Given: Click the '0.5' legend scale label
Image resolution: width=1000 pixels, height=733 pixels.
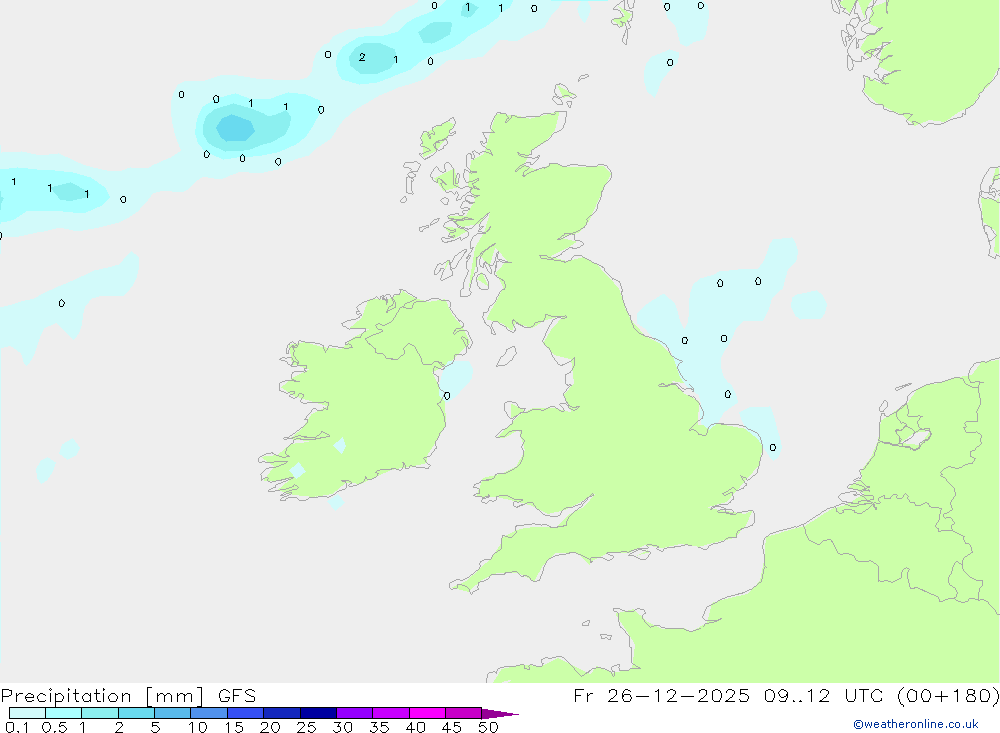Looking at the screenshot, I should tap(54, 727).
